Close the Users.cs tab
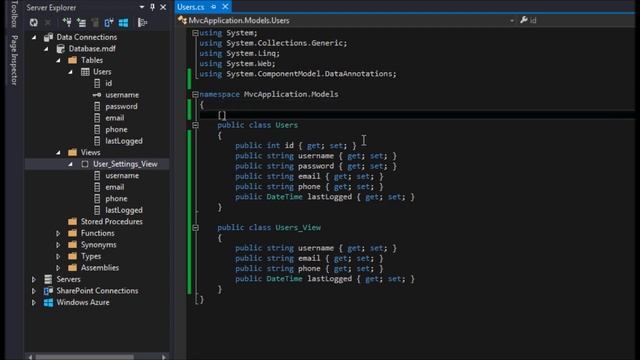The width and height of the screenshot is (640, 360). click(x=225, y=7)
